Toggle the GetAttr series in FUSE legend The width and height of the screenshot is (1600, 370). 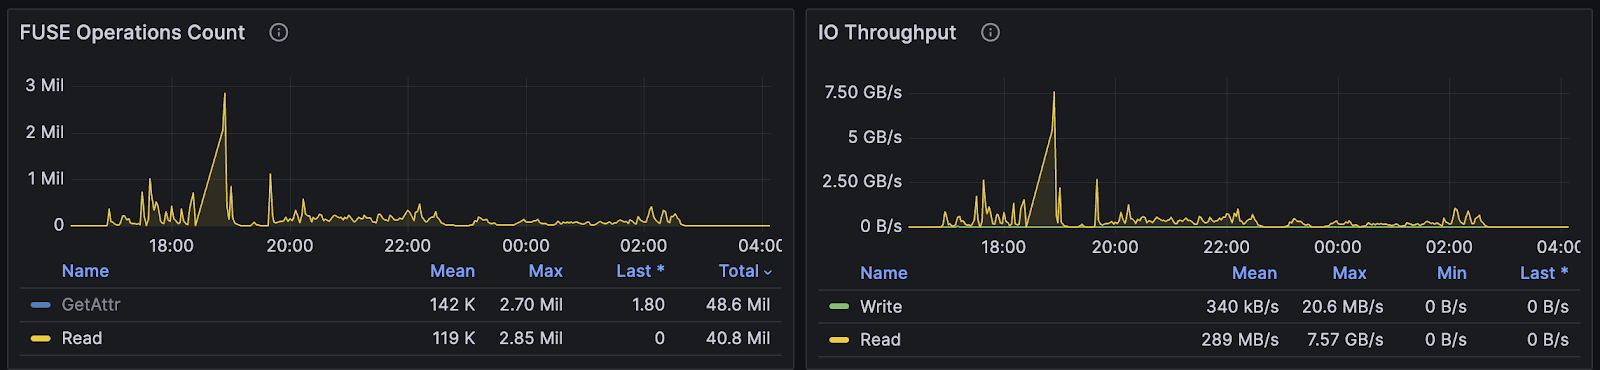pos(91,305)
